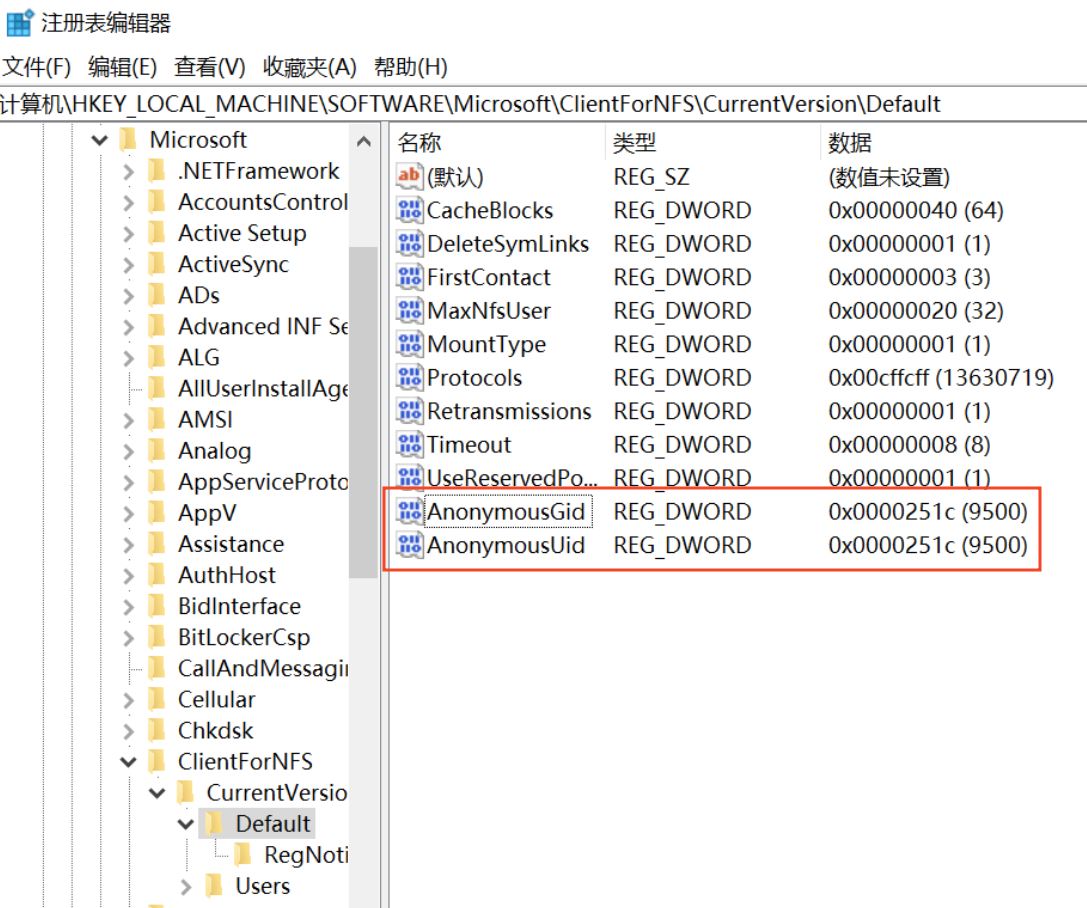This screenshot has height=908, width=1087.
Task: Open the 查看(V) view menu
Action: 210,67
